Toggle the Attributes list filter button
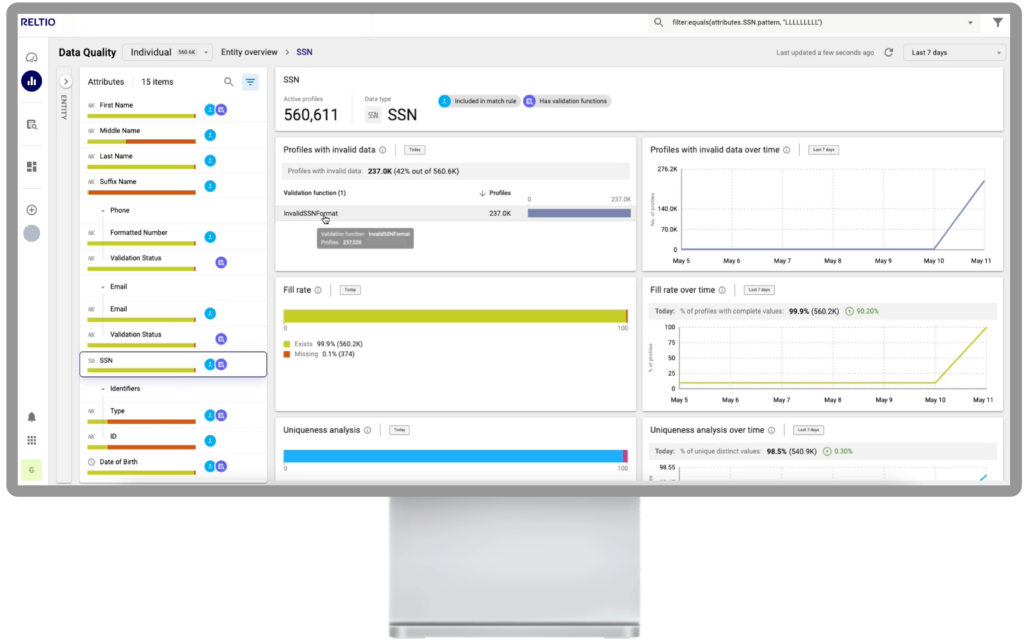The image size is (1024, 644). click(x=250, y=82)
